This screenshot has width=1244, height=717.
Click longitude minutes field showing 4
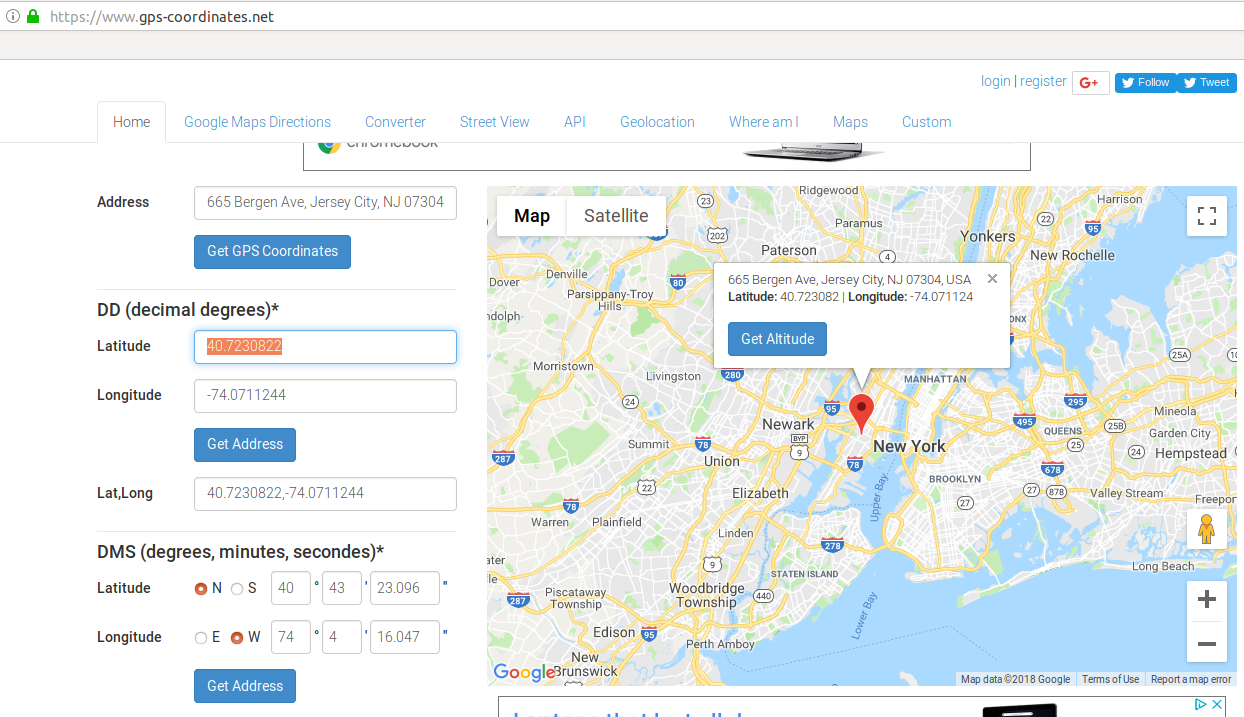coord(341,637)
